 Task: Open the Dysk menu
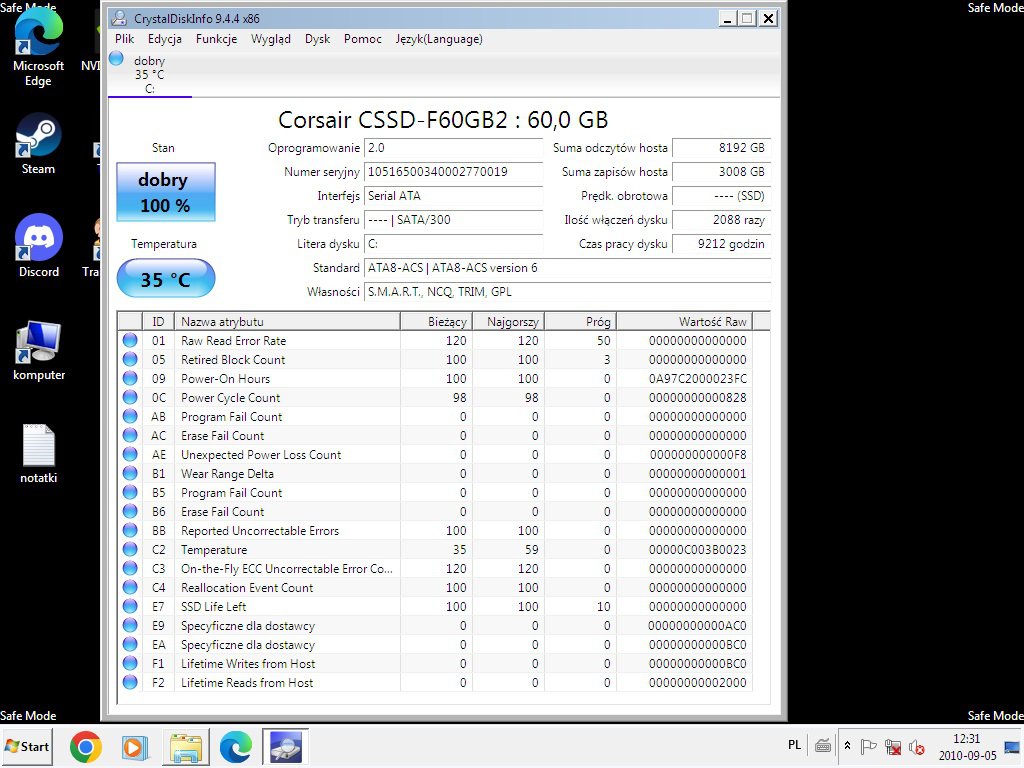317,39
